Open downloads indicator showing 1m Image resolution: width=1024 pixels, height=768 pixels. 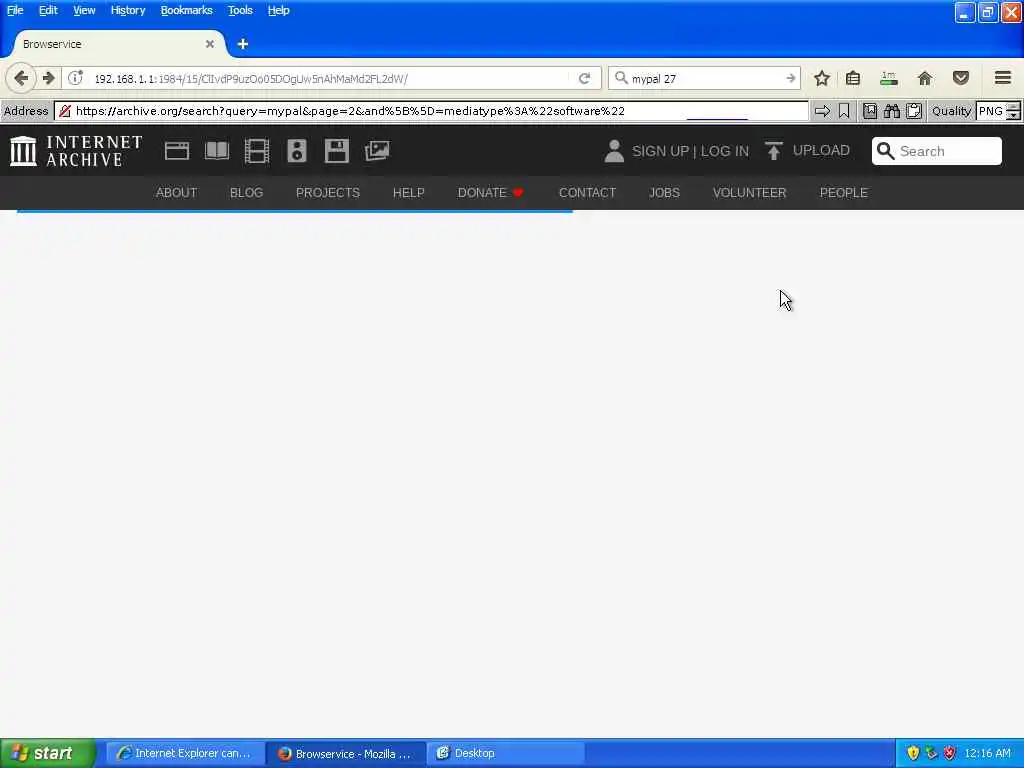tap(889, 78)
